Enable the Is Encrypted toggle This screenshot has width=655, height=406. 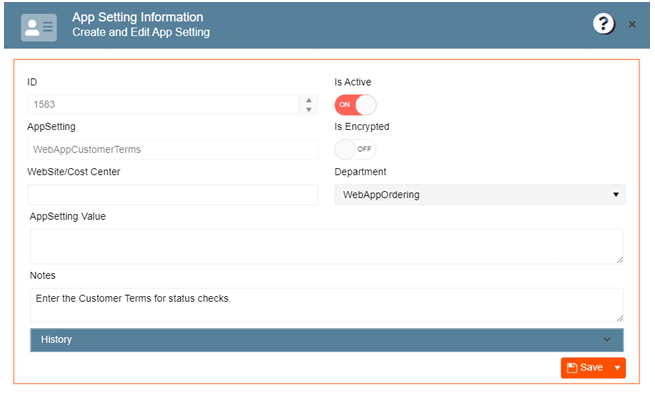355,149
